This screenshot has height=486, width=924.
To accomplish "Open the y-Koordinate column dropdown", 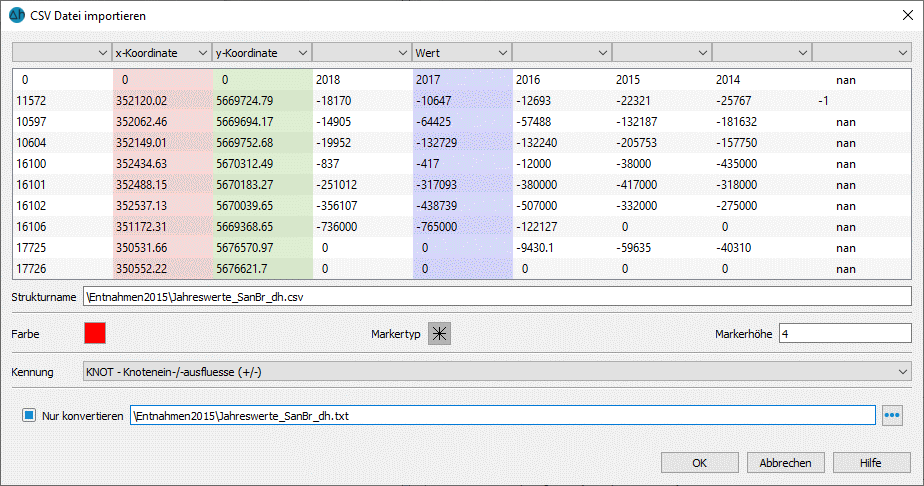I will [x=262, y=53].
